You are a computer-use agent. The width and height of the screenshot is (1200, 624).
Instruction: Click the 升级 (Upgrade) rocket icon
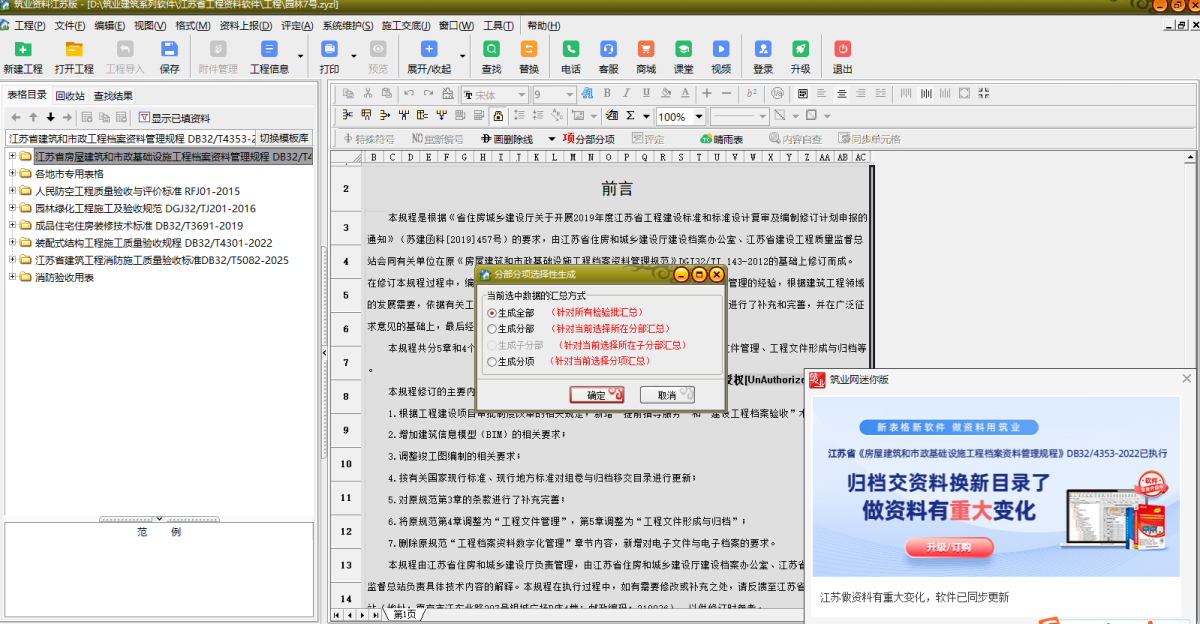tap(800, 56)
